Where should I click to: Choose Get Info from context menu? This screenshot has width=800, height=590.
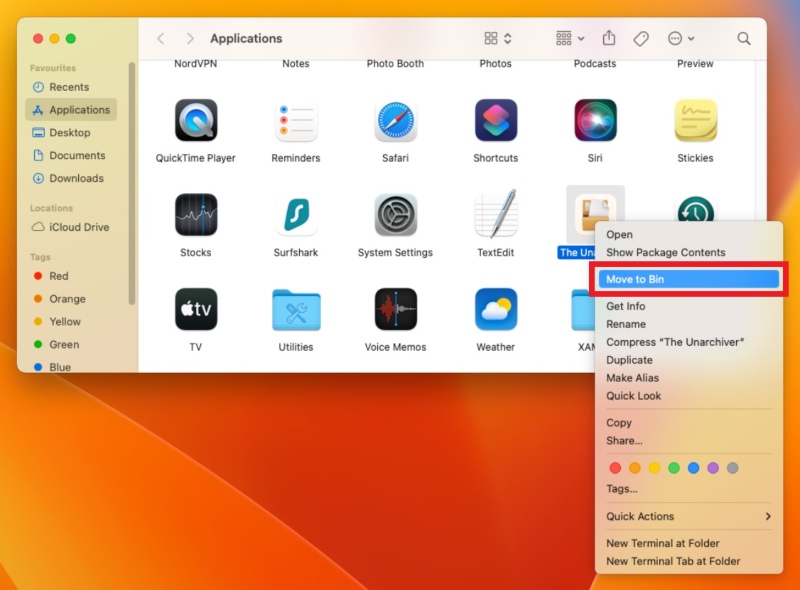coord(688,306)
